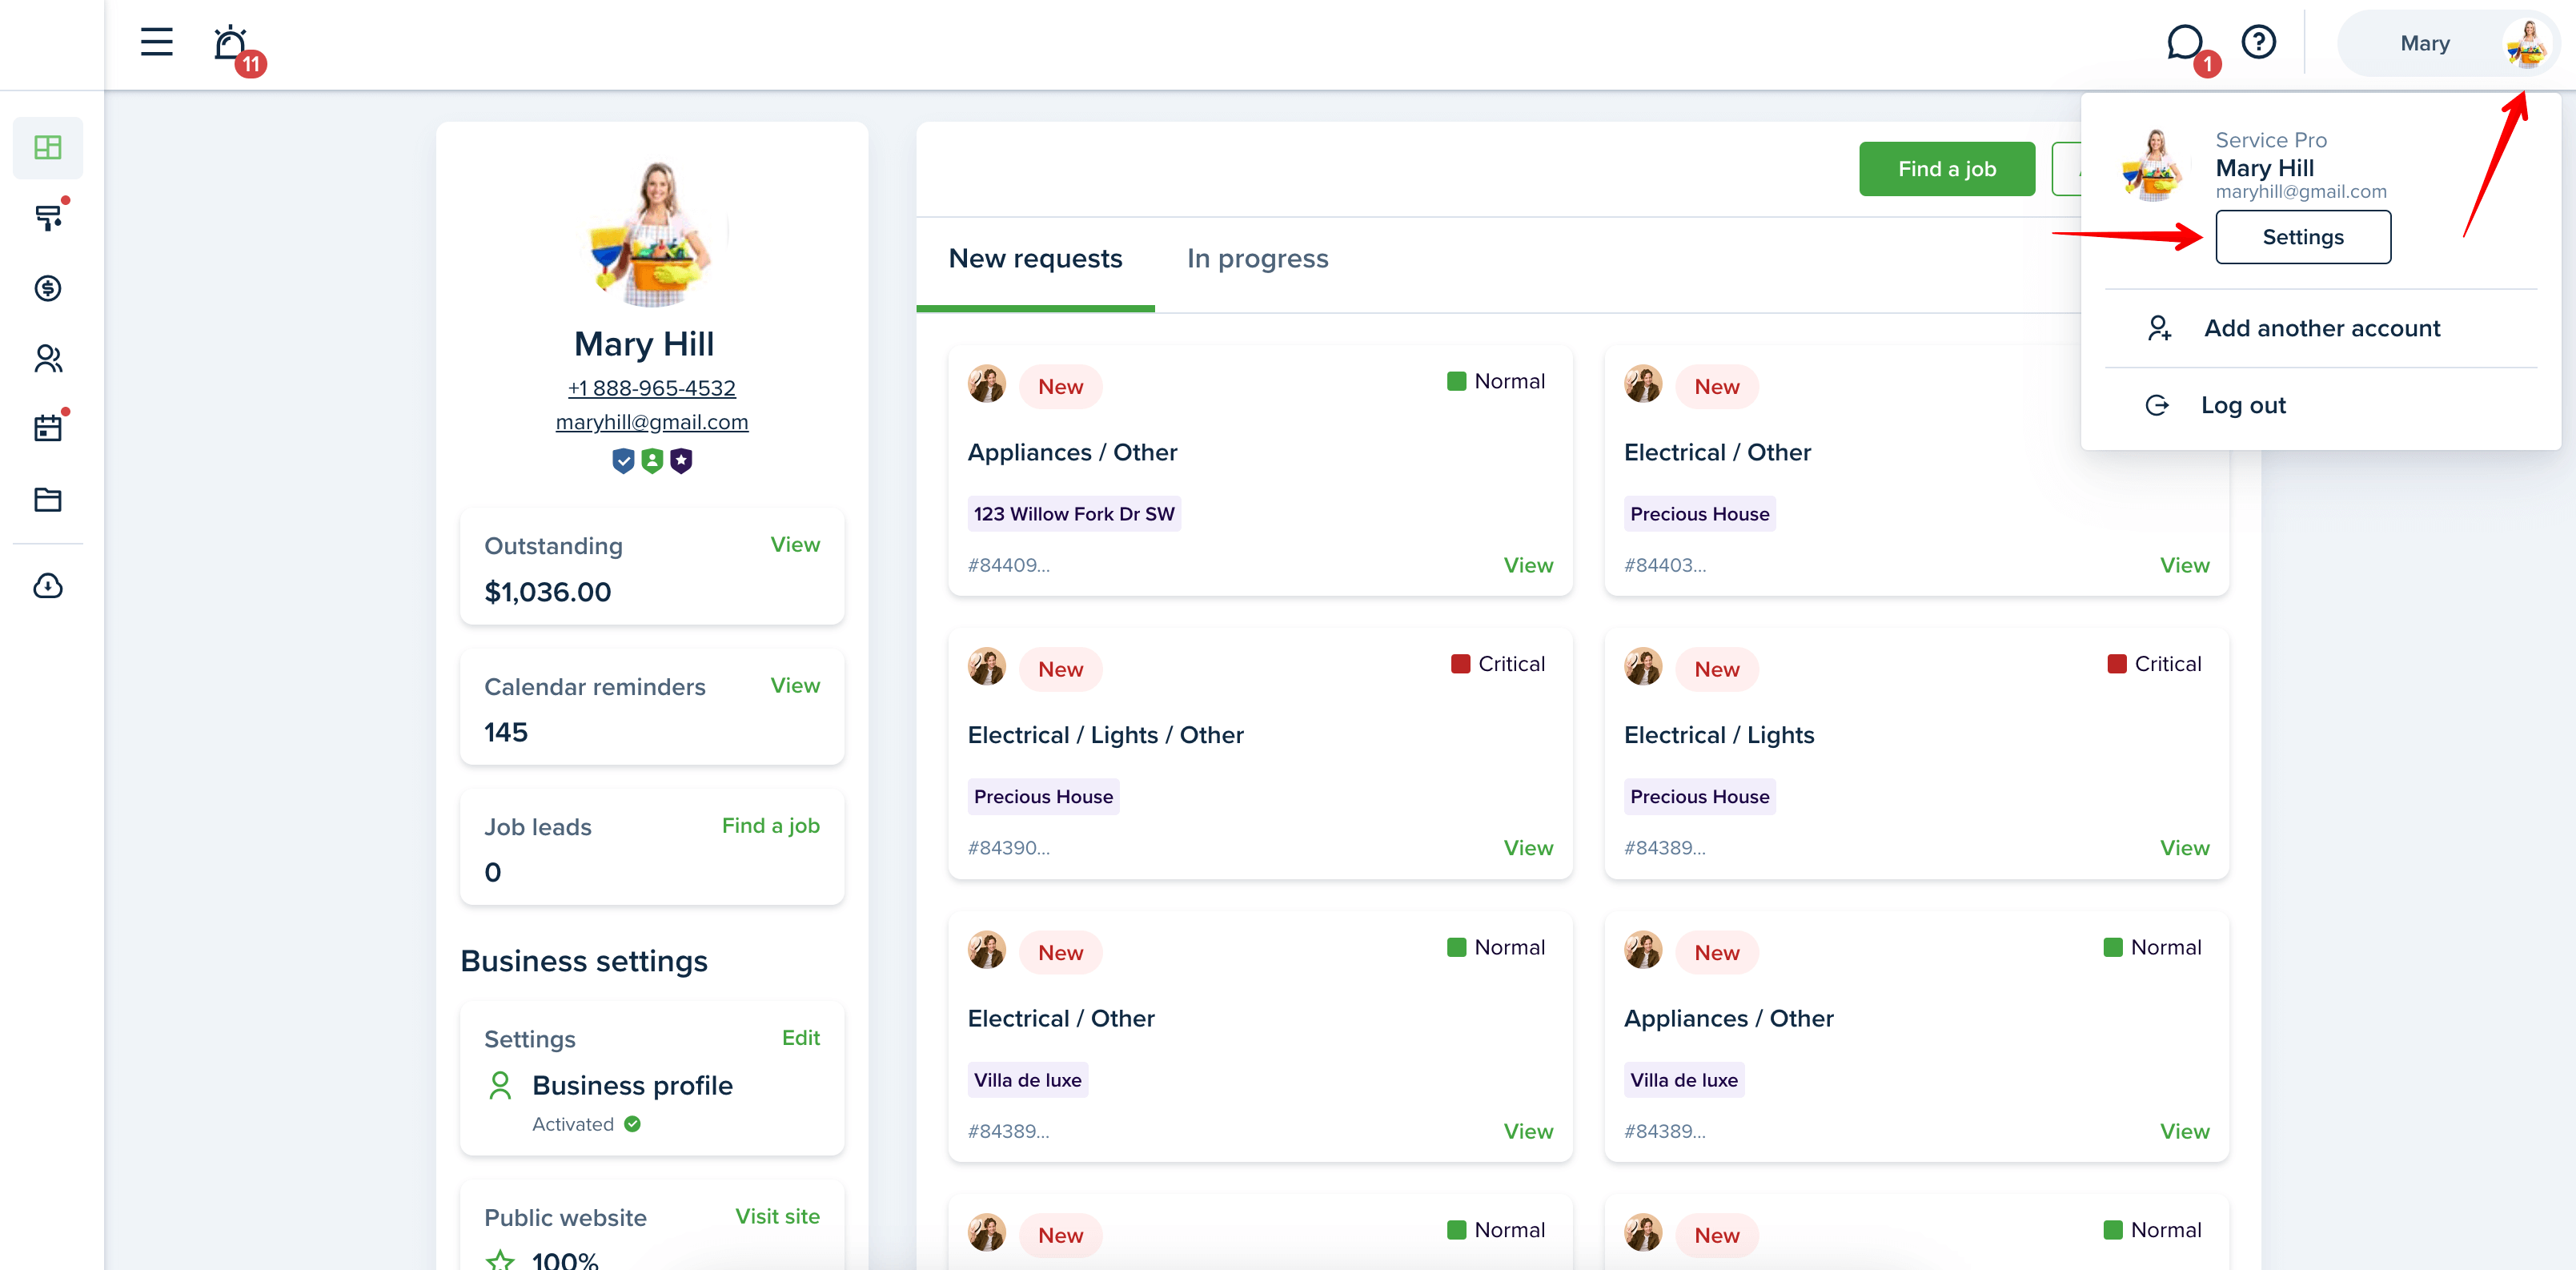
Task: Open the chat messages icon
Action: [2184, 42]
